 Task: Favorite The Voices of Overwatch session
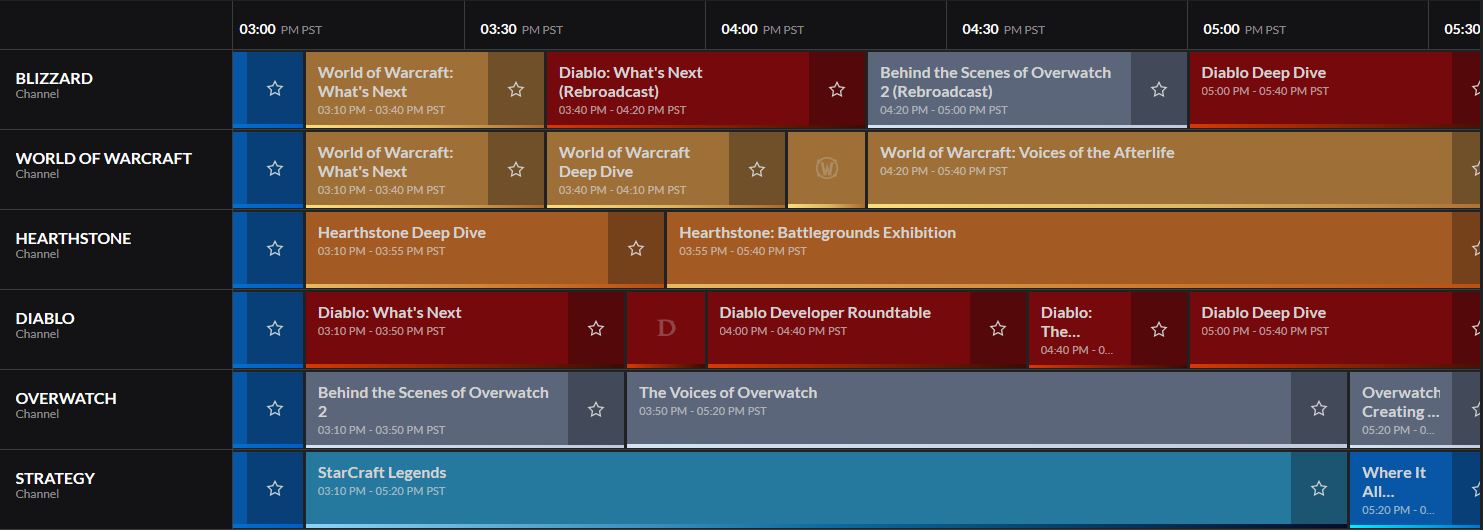(1319, 409)
